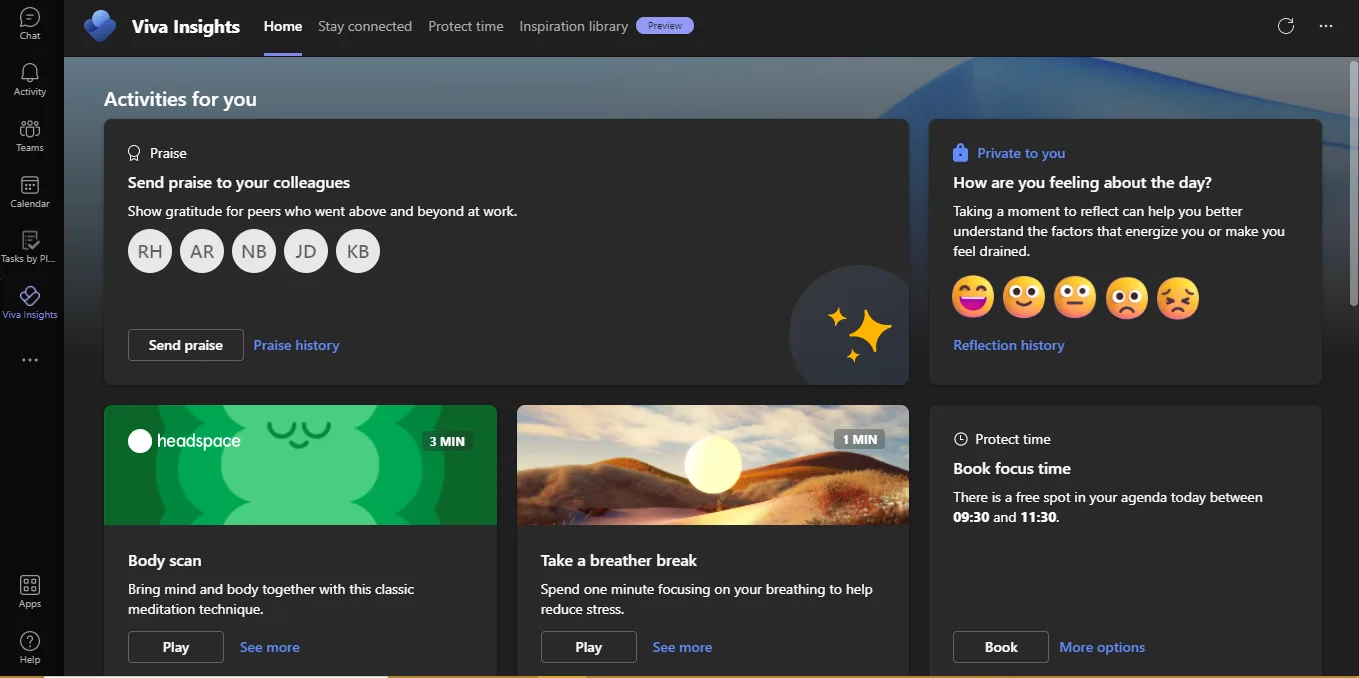Open the Calendar
Viewport: 1359px width, 678px height.
29,190
